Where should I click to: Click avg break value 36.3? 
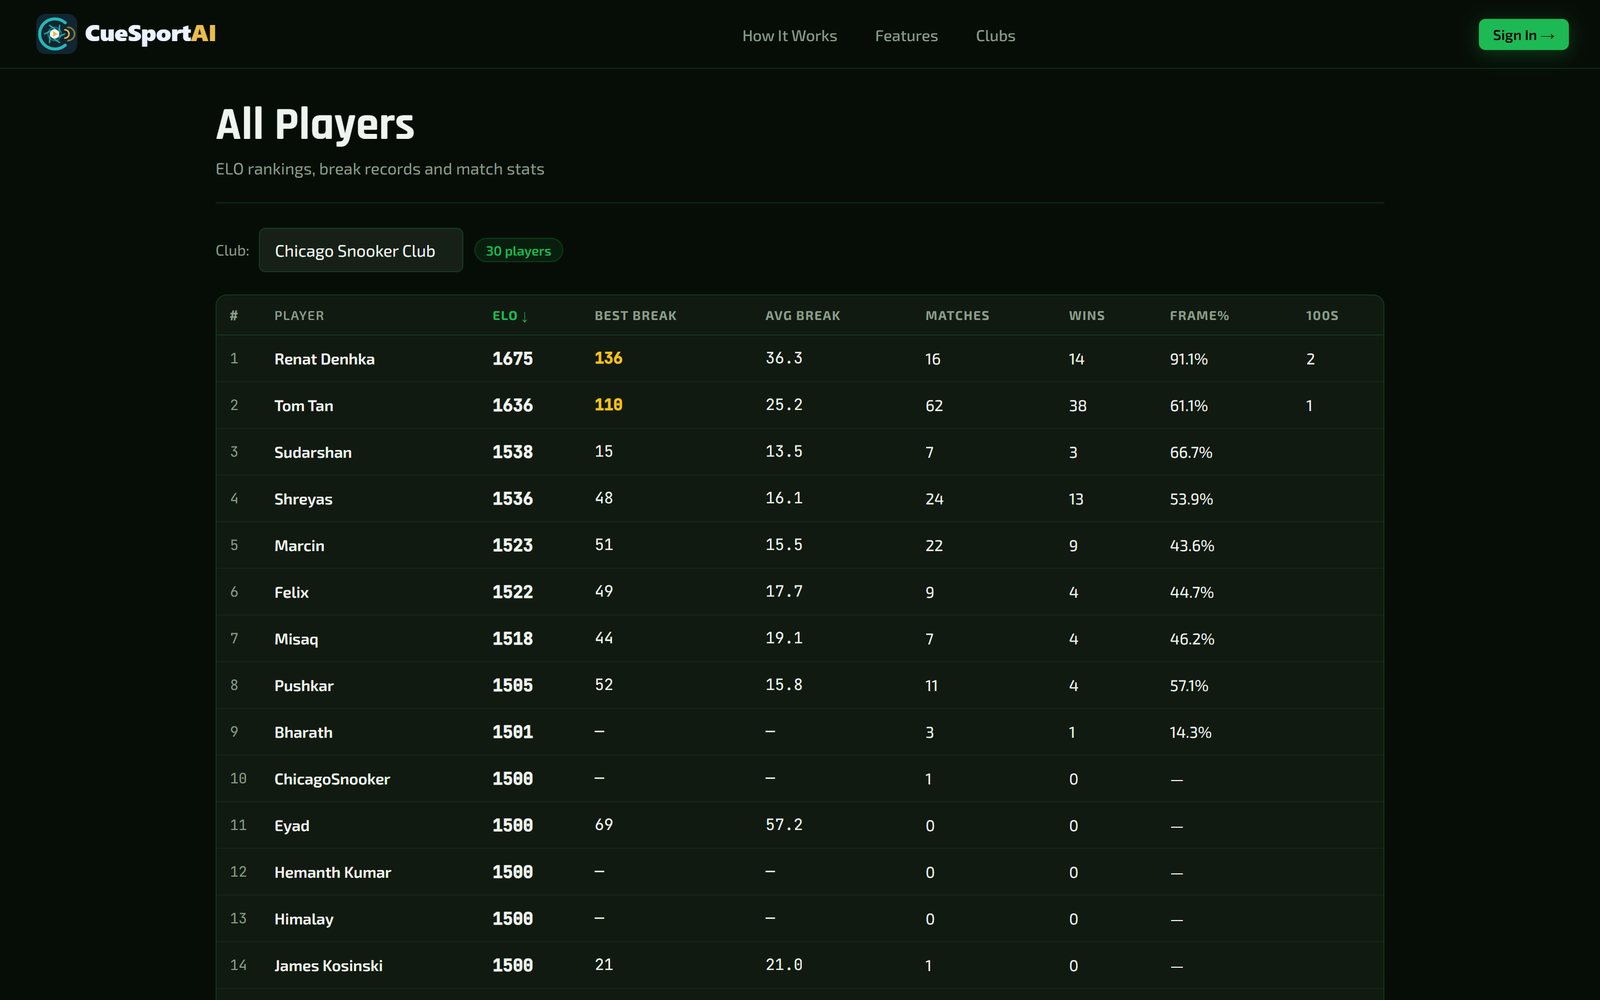click(x=784, y=358)
